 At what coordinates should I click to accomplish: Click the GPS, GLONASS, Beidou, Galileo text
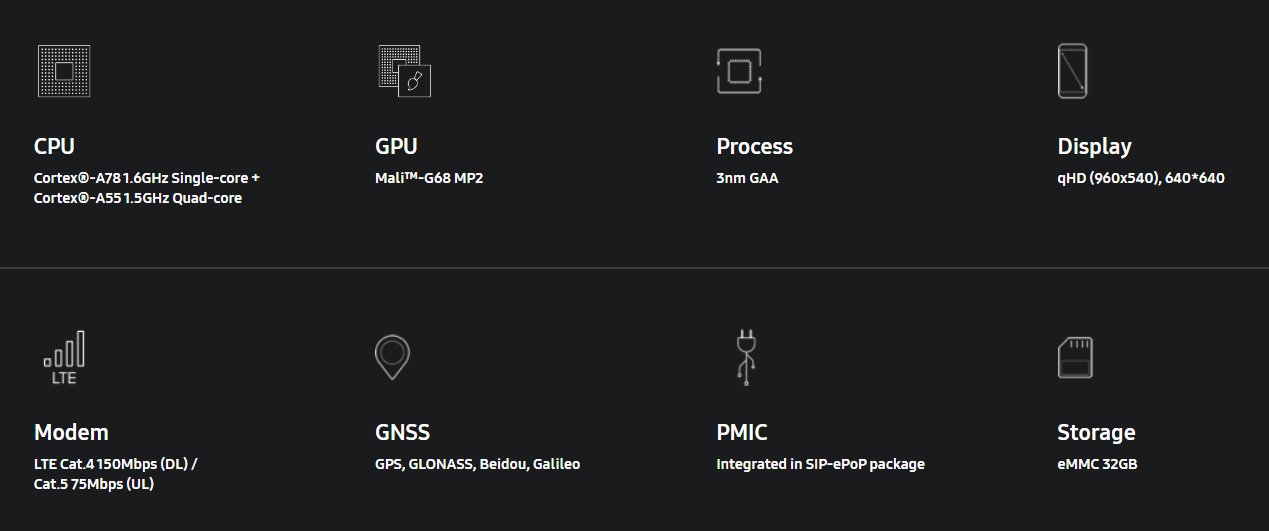478,464
